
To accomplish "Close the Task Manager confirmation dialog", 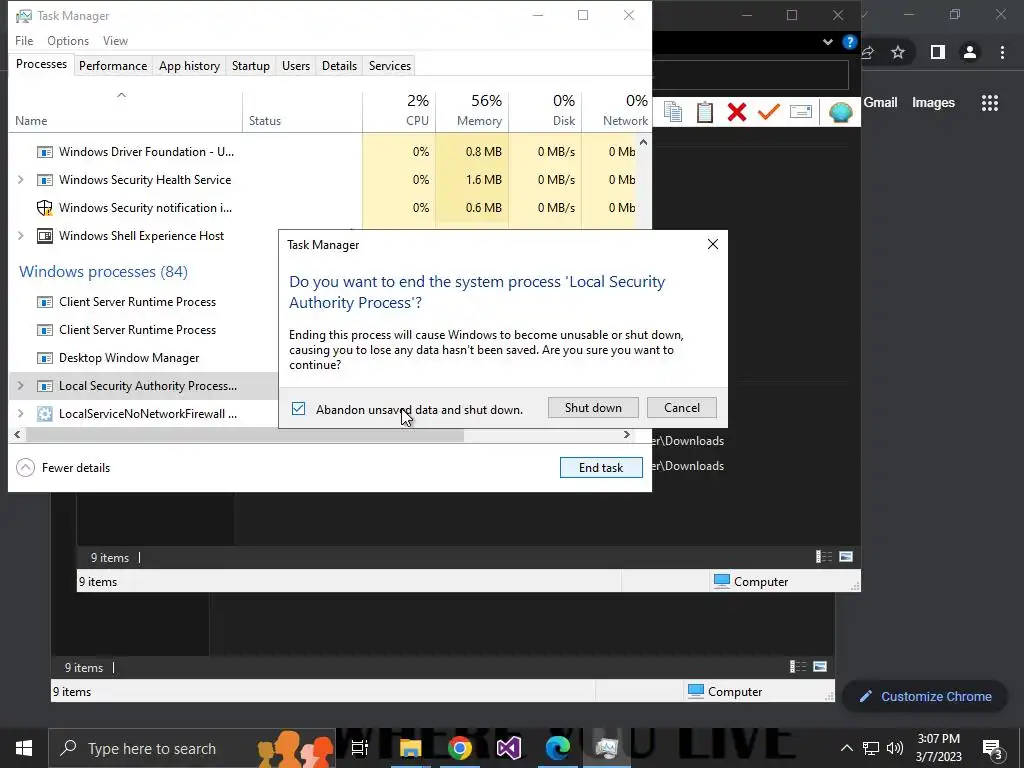I will coord(712,244).
